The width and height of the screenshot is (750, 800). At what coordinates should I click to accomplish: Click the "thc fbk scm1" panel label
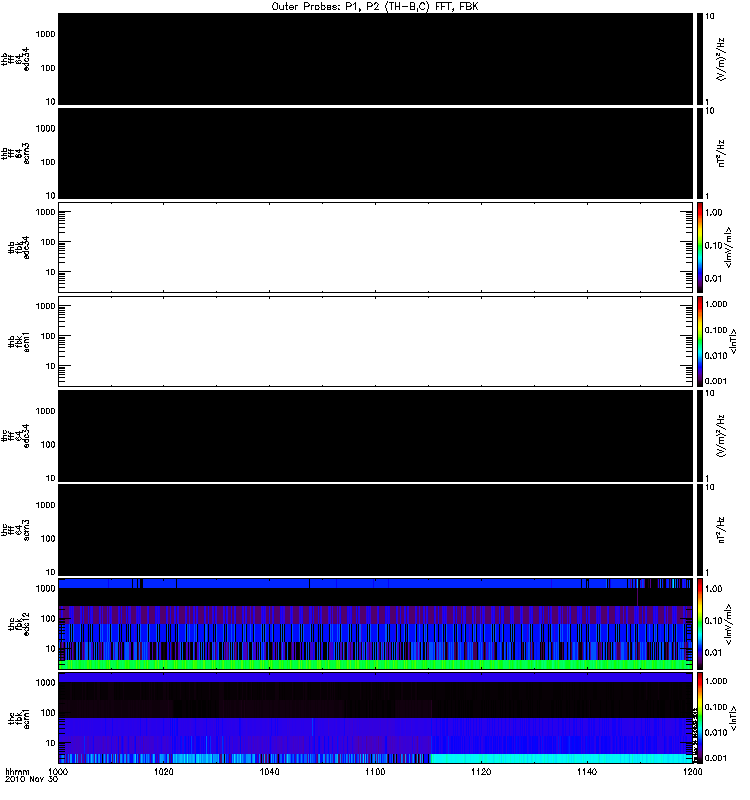click(19, 718)
